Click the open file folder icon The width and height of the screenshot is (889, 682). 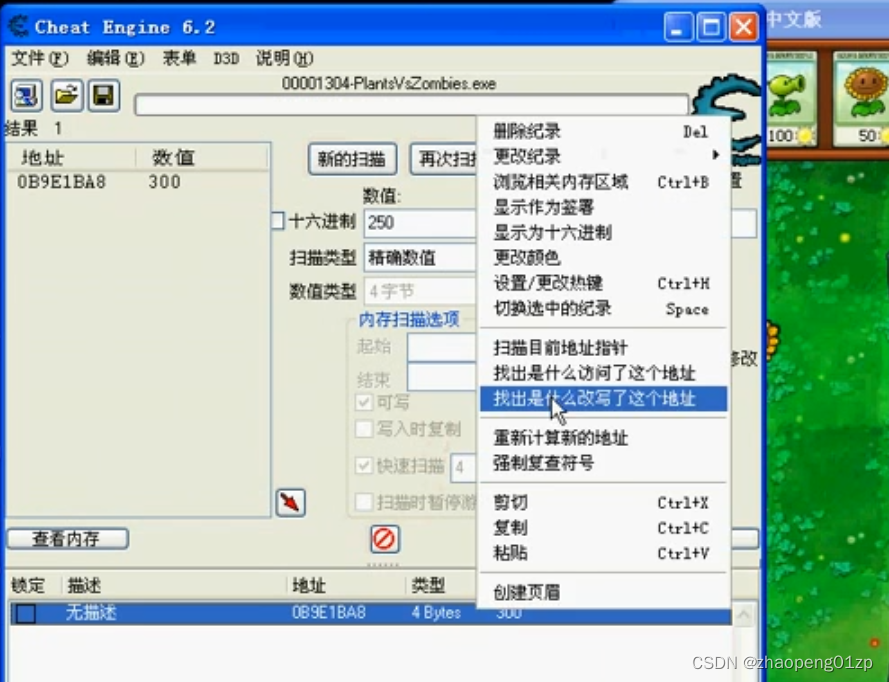click(x=66, y=95)
